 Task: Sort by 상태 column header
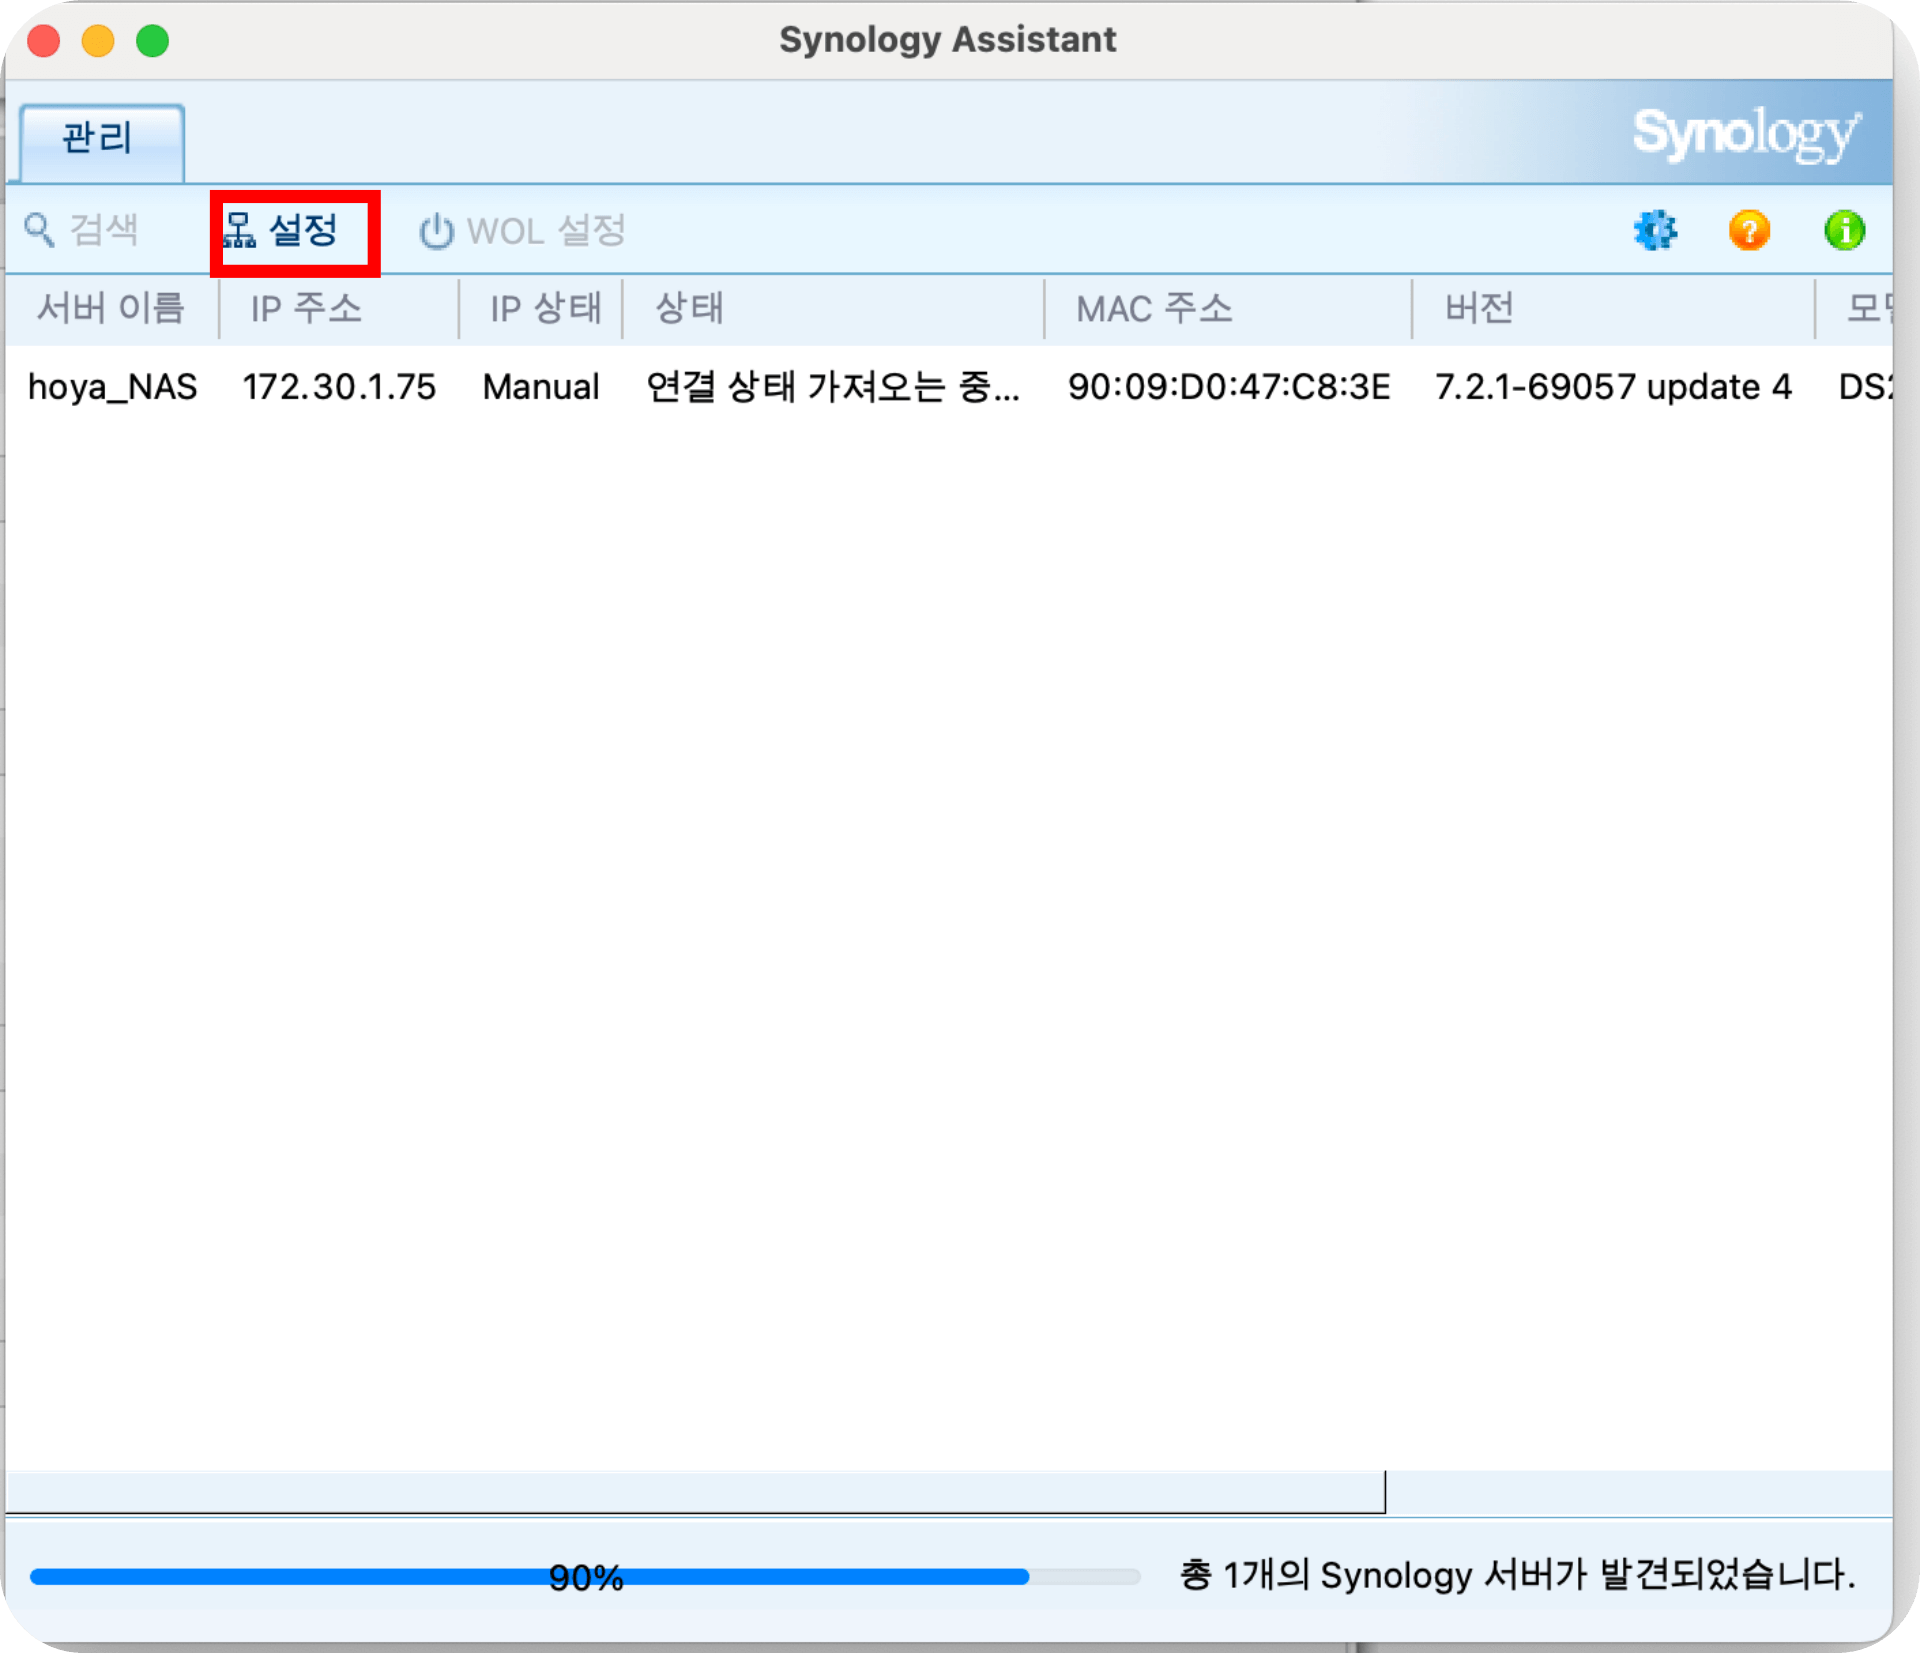pyautogui.click(x=833, y=308)
